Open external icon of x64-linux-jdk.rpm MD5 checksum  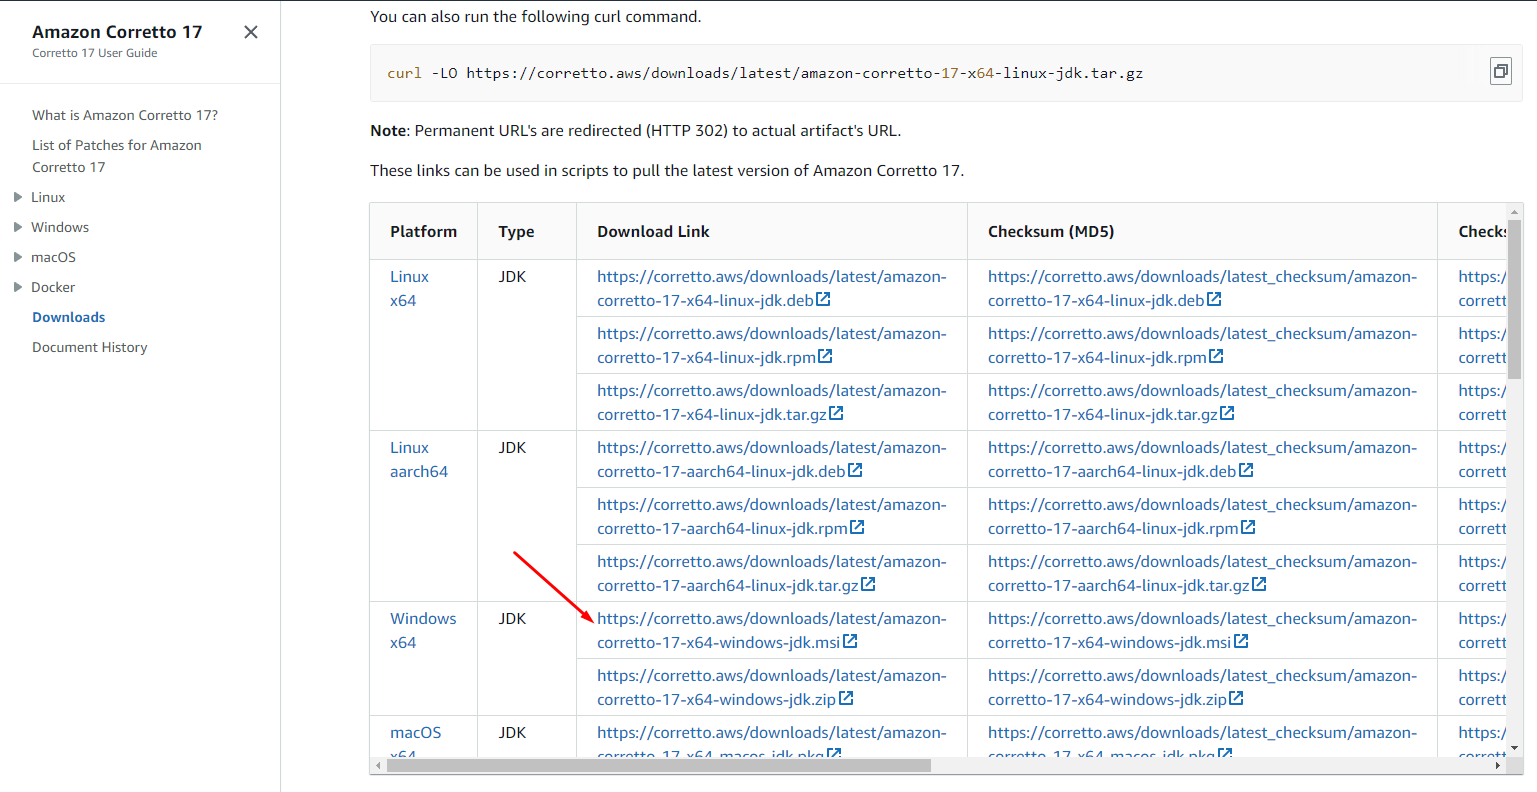[x=1216, y=356]
